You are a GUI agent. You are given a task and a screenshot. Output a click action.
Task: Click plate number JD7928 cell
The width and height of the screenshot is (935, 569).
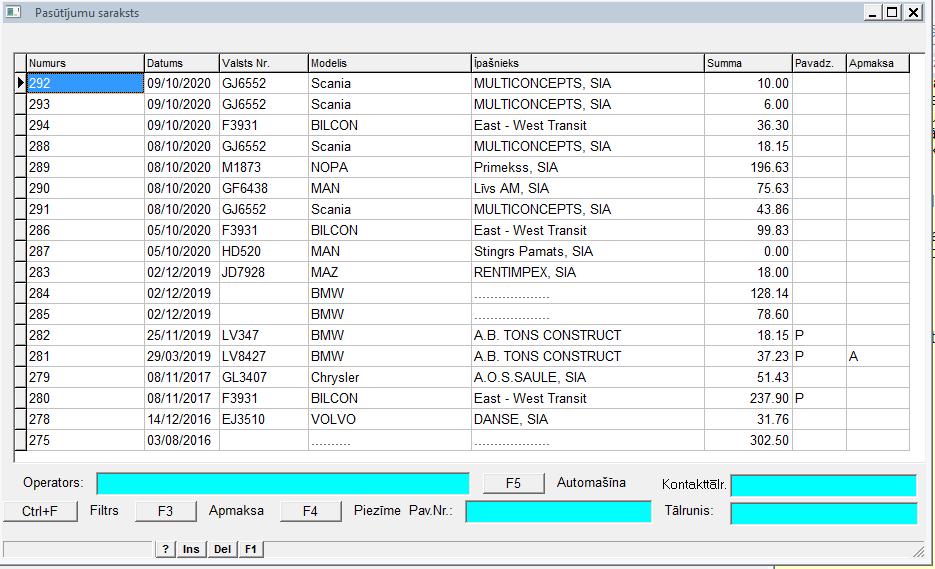click(x=264, y=273)
